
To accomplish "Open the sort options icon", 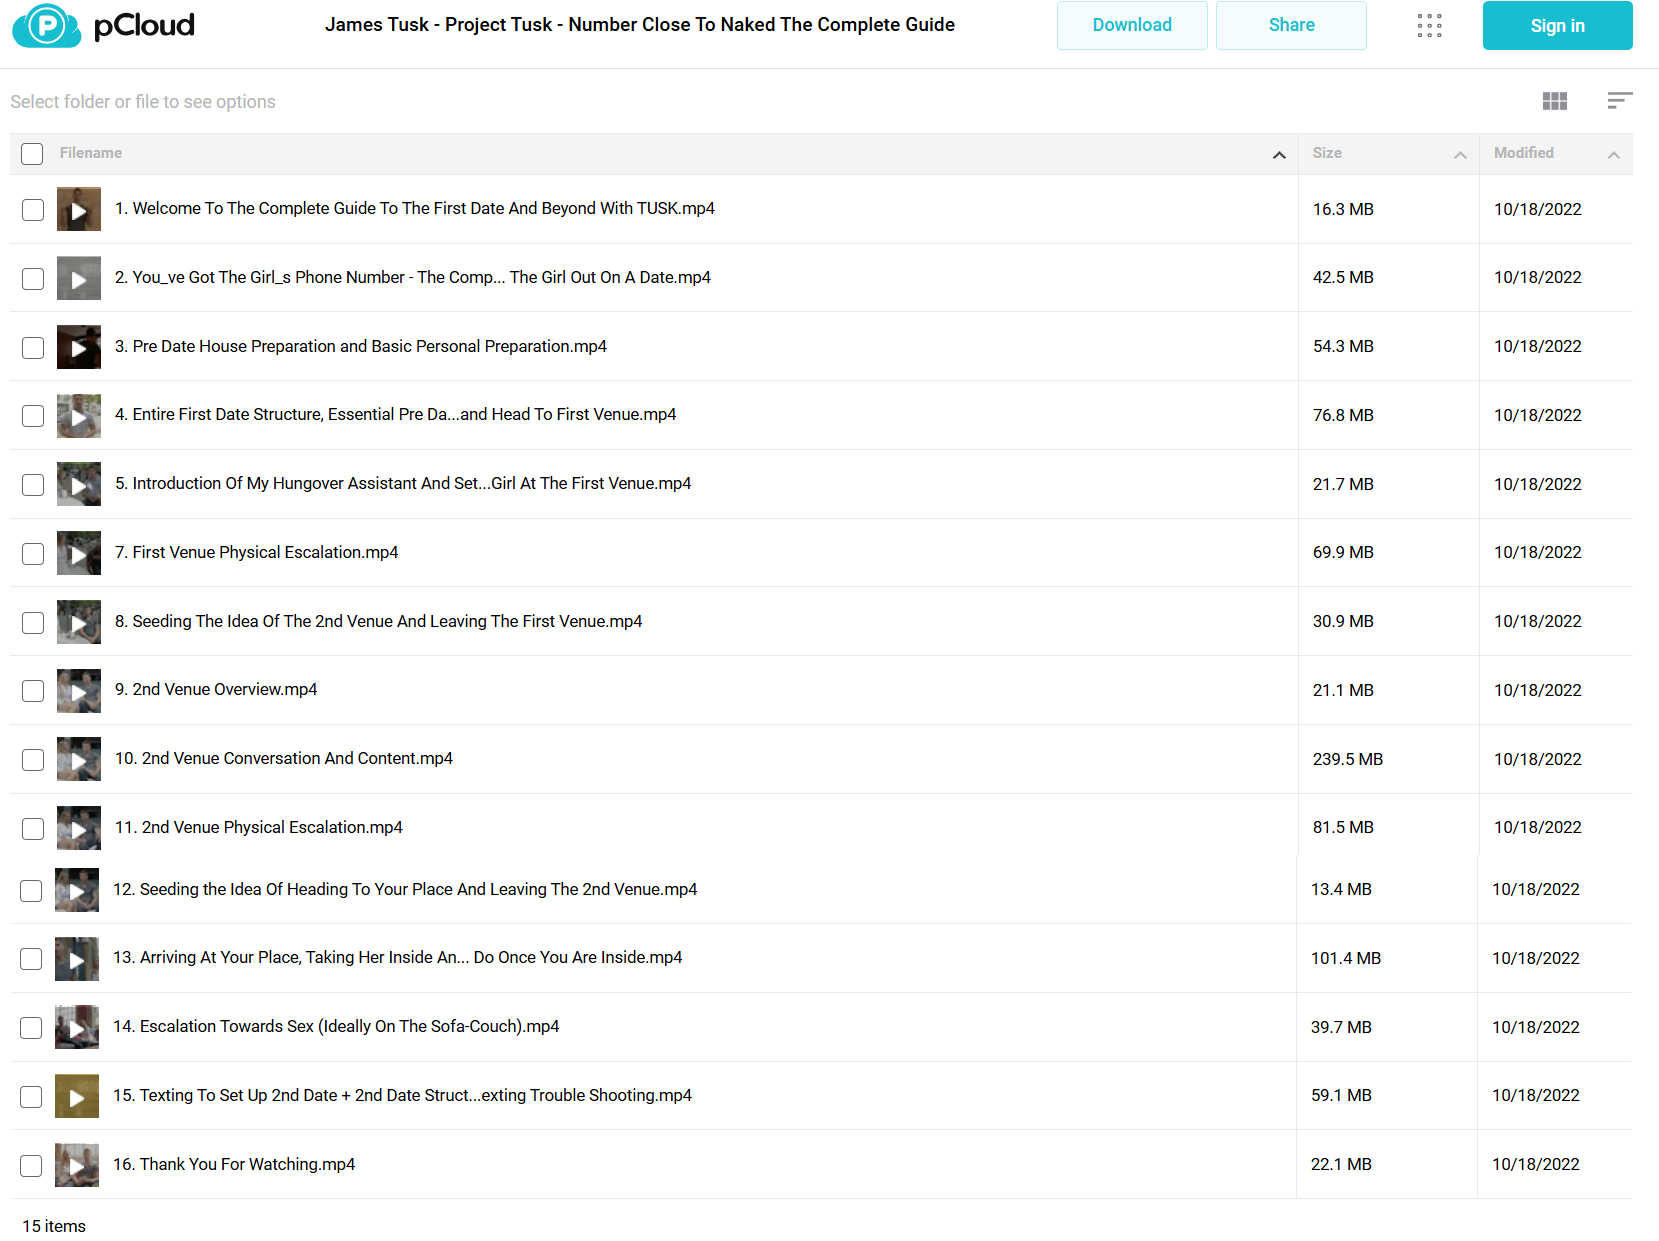I will pyautogui.click(x=1619, y=101).
